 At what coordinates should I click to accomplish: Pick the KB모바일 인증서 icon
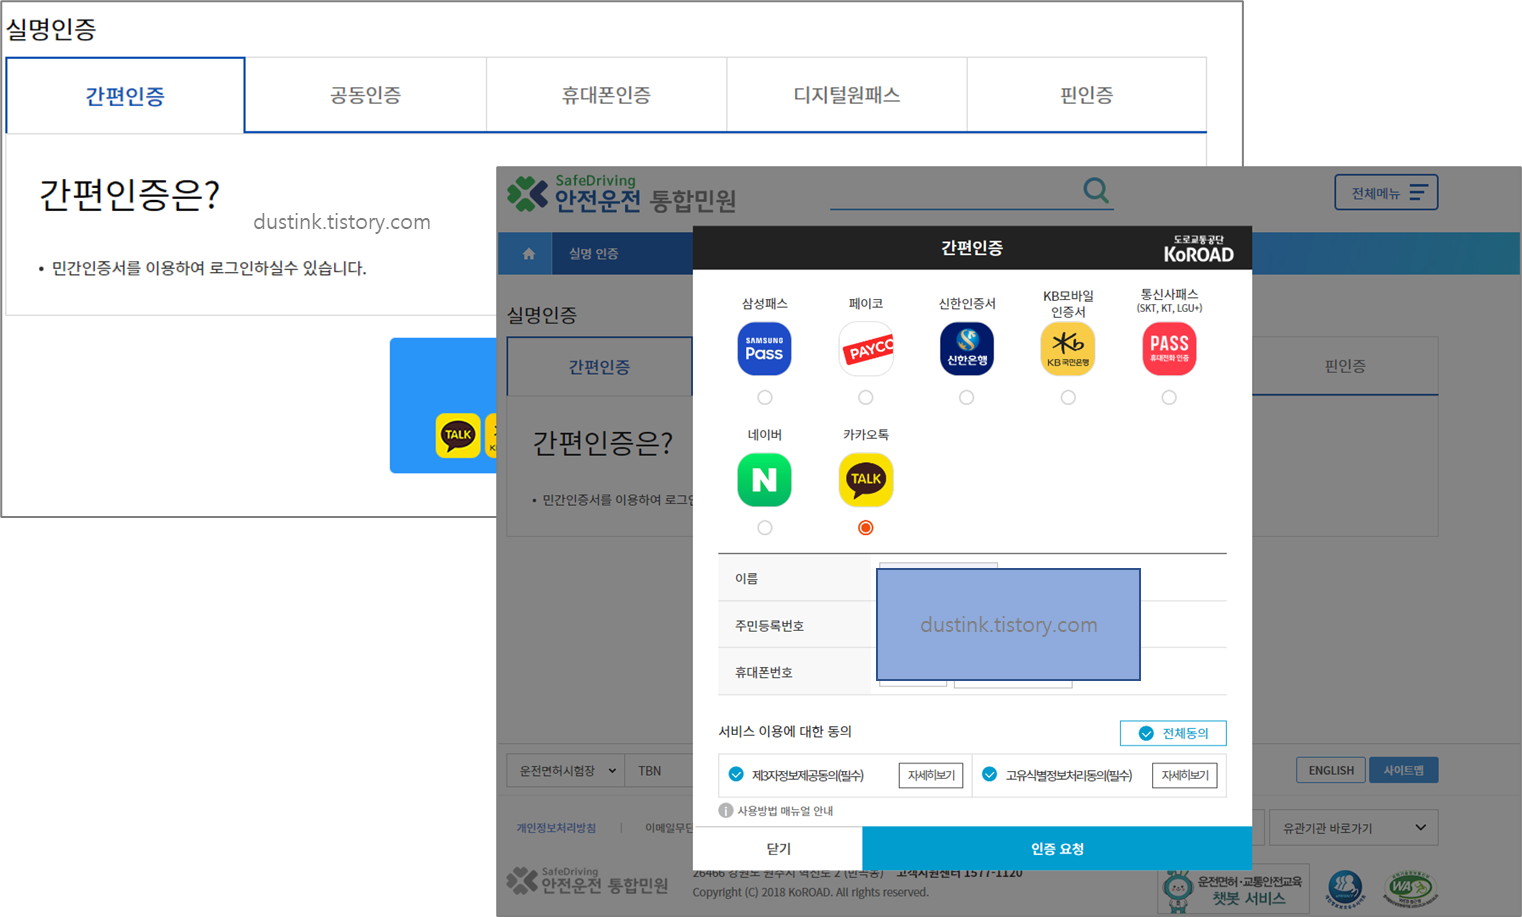click(1067, 349)
